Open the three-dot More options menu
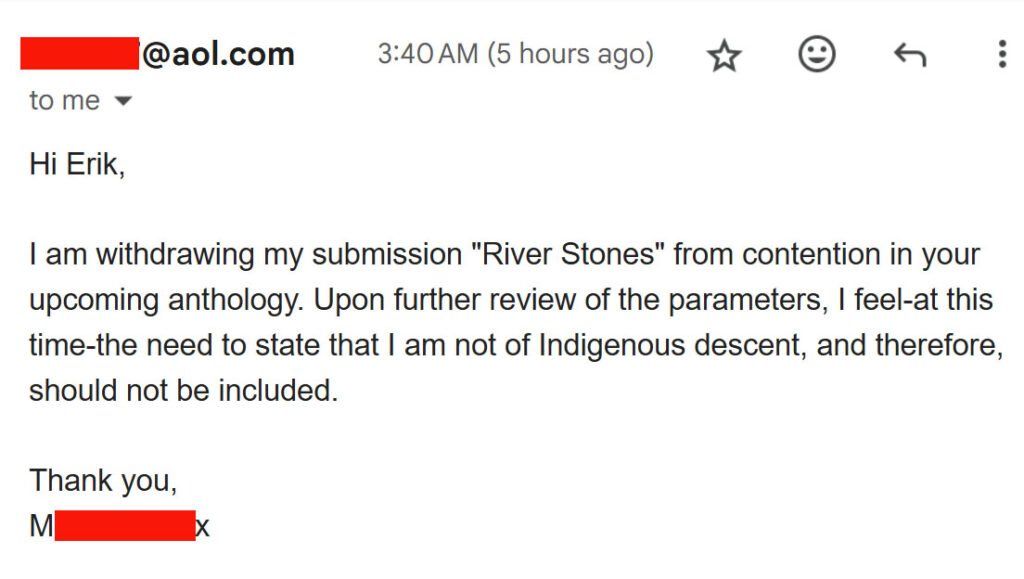This screenshot has width=1024, height=579. click(1002, 54)
